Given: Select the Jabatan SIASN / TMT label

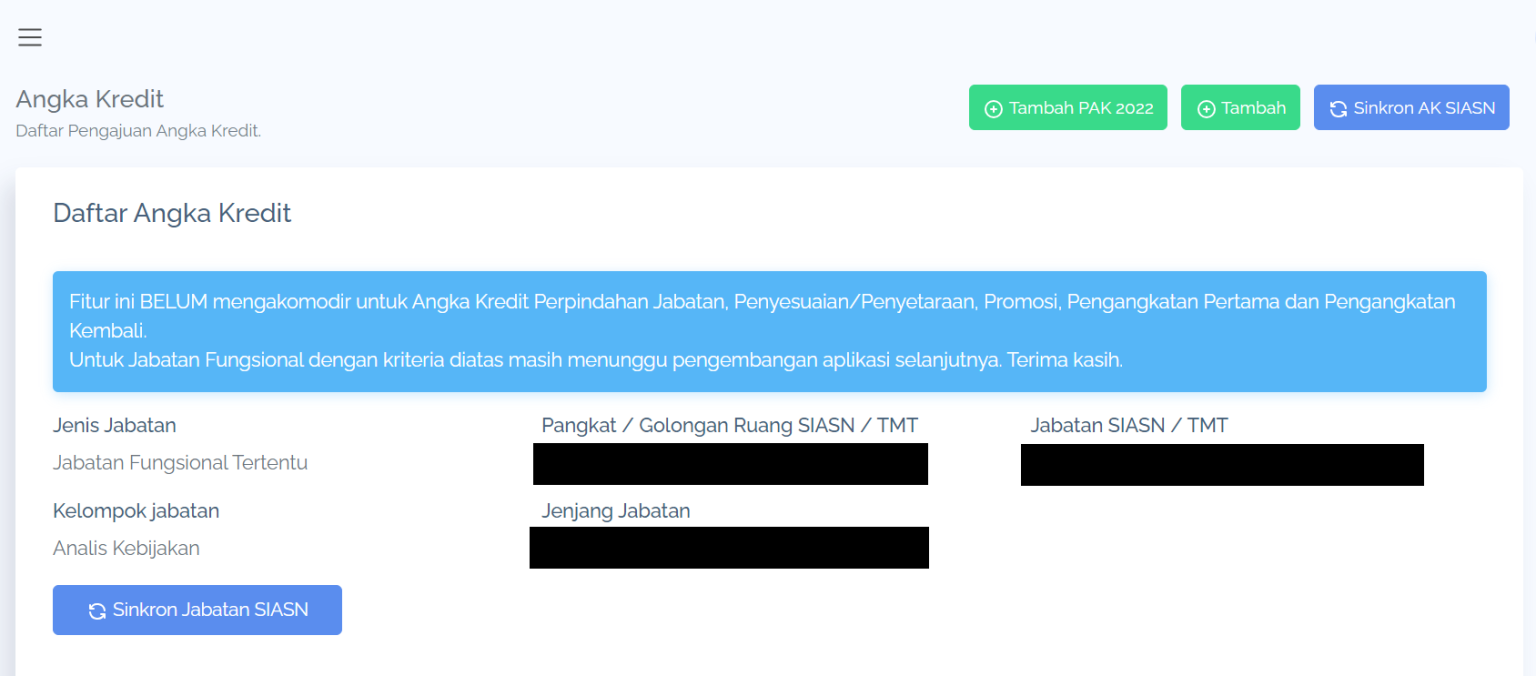Looking at the screenshot, I should (1129, 426).
